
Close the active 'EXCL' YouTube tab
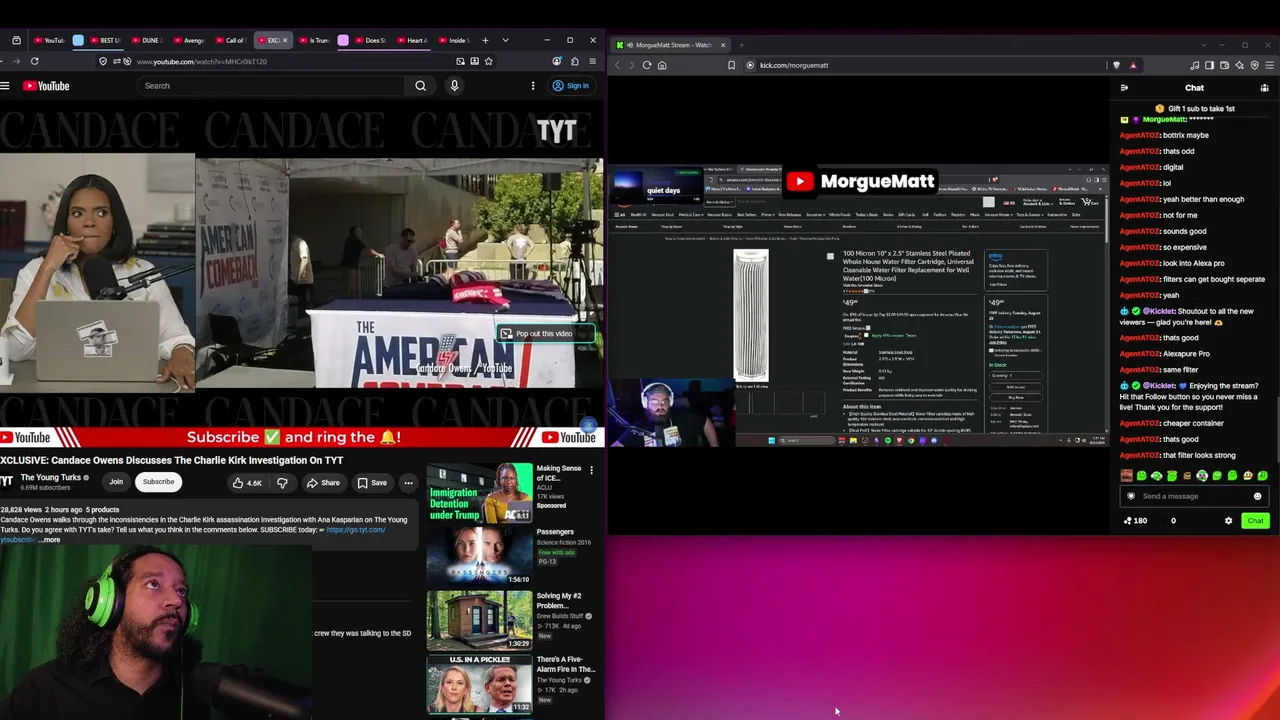coord(285,40)
